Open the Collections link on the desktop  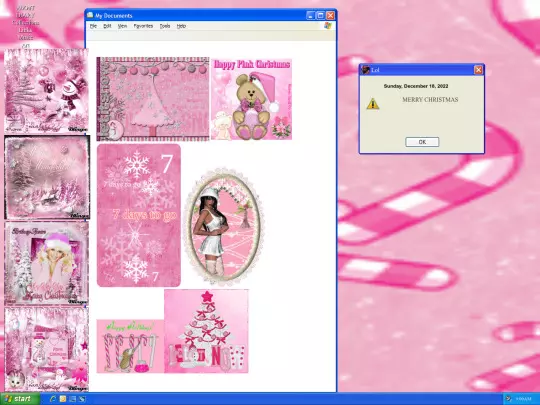(26, 23)
